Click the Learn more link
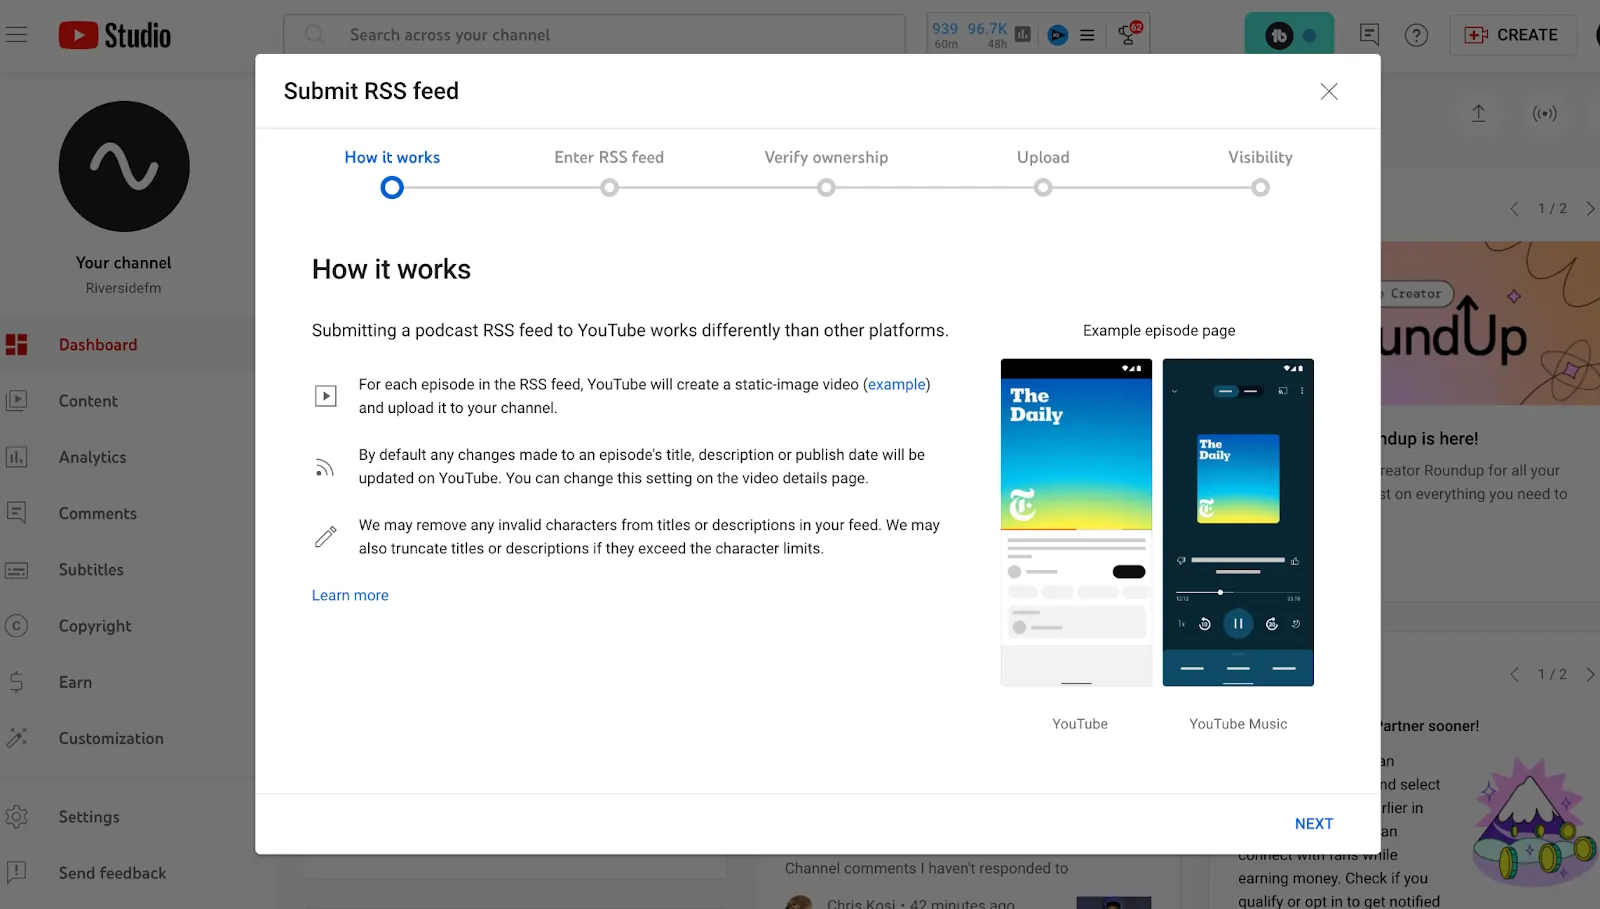 350,595
